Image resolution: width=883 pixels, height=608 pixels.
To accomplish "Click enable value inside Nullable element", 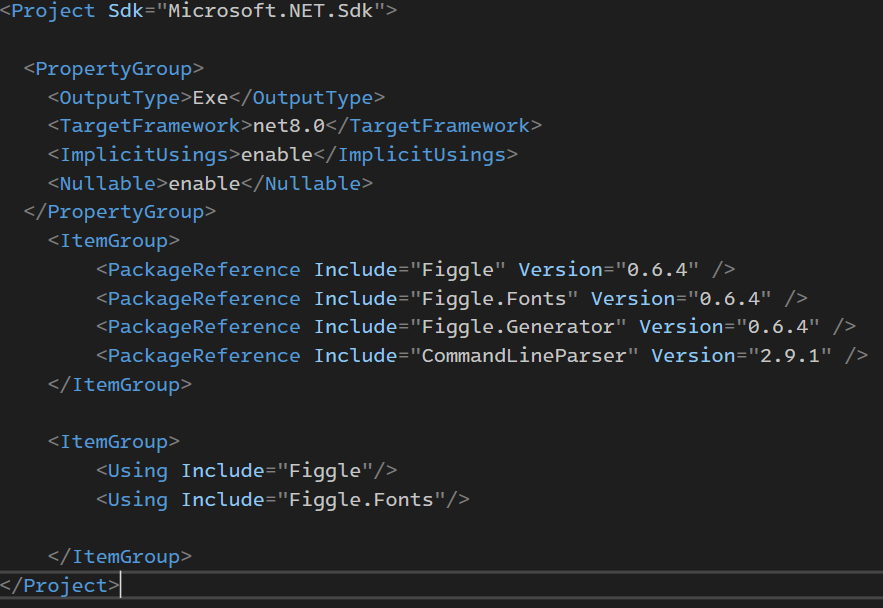I will 204,184.
